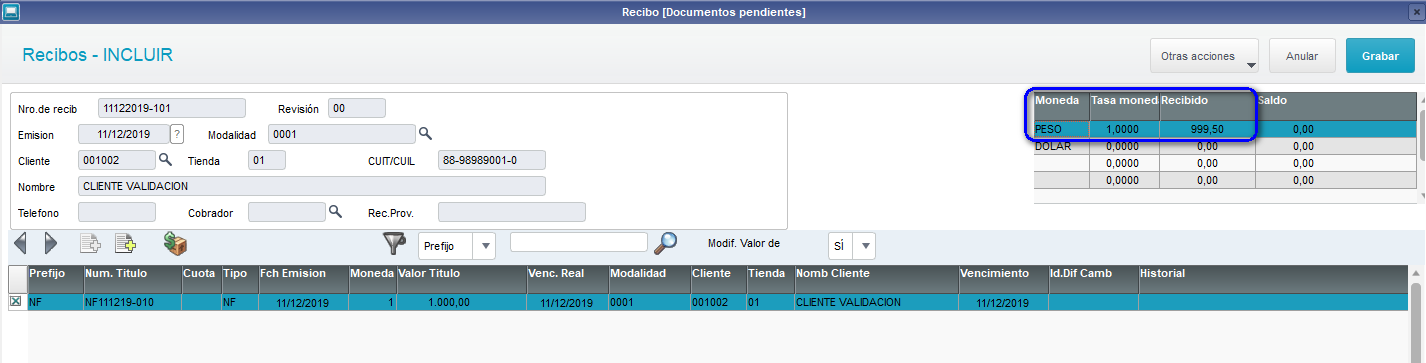The width and height of the screenshot is (1426, 363).
Task: Click the Revisión field showing 00
Action: [x=357, y=108]
